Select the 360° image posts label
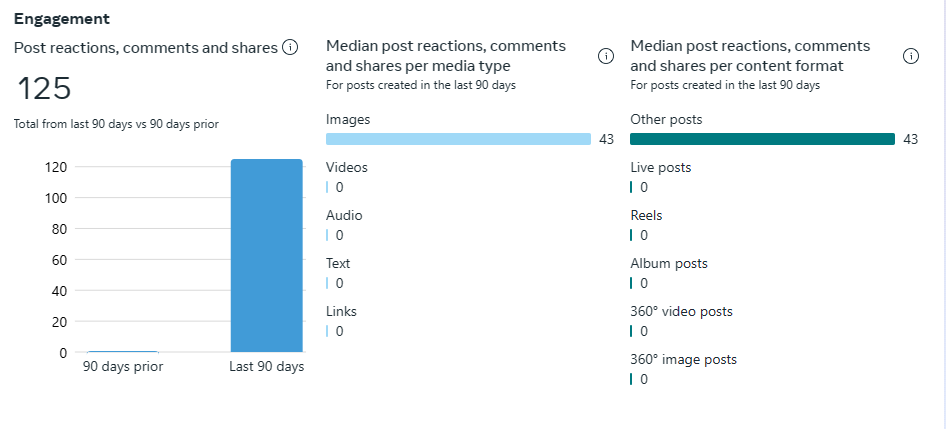The image size is (946, 429). point(683,359)
